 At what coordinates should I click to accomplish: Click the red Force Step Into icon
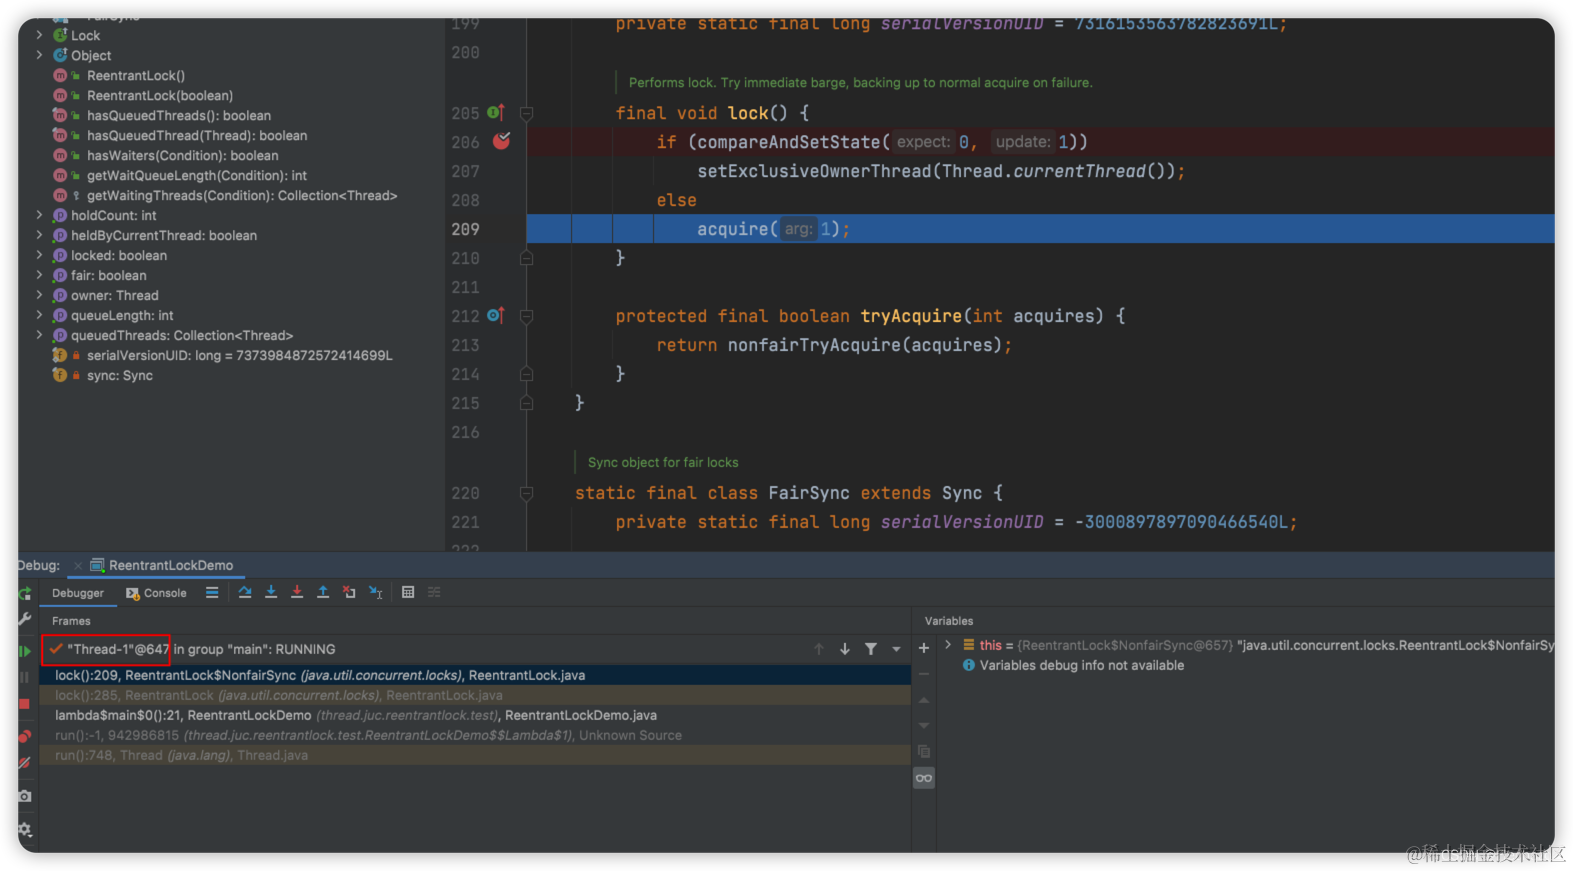[297, 592]
